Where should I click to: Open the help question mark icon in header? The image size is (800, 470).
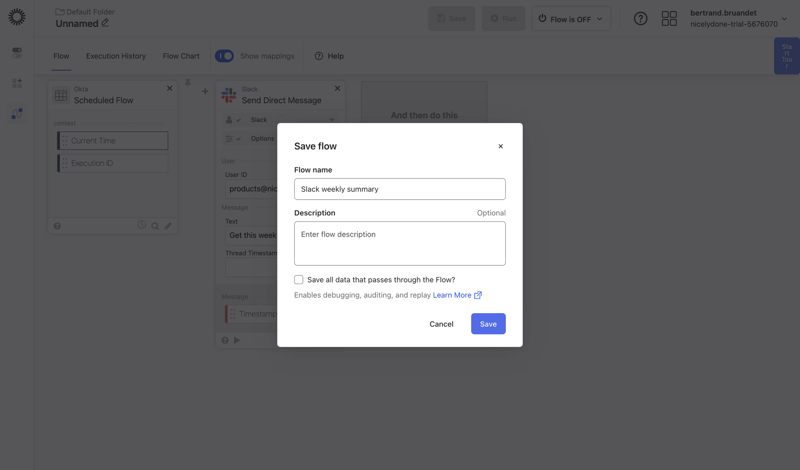(x=640, y=19)
